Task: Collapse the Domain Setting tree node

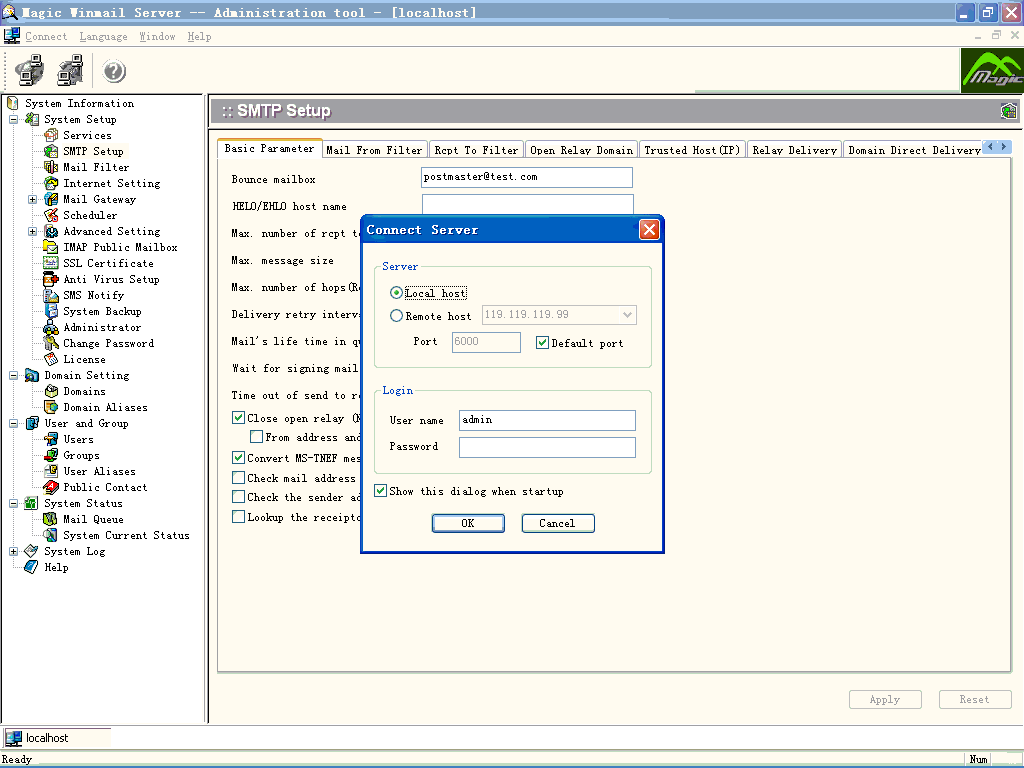Action: (x=14, y=376)
